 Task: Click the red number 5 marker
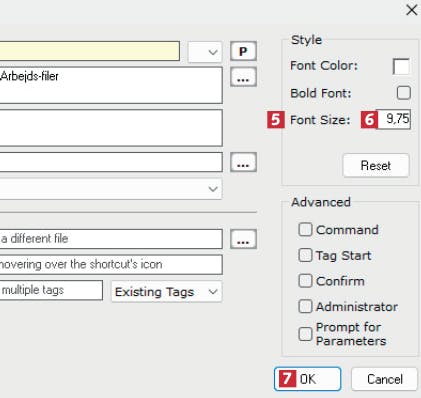[x=276, y=119]
